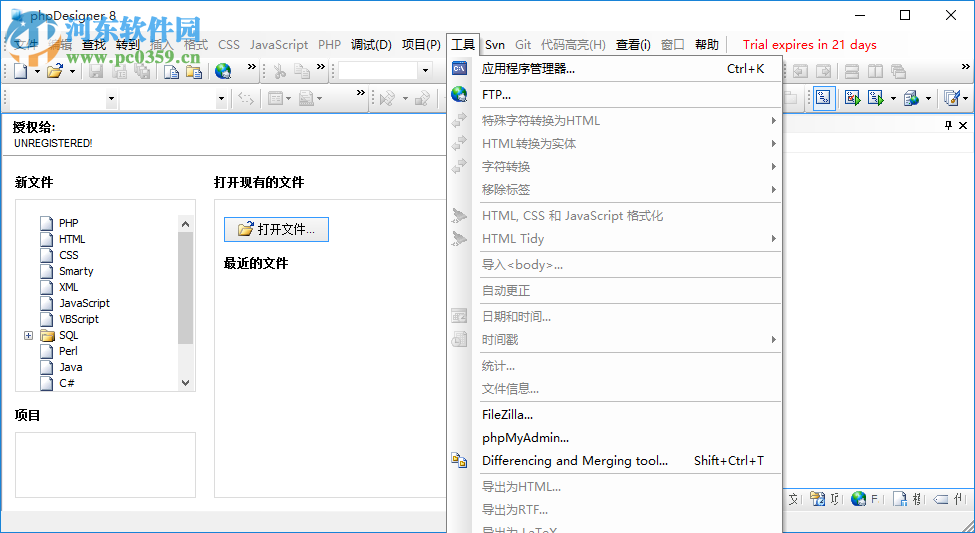Click the code beautifier icon highlighted in toolbar

coord(824,98)
